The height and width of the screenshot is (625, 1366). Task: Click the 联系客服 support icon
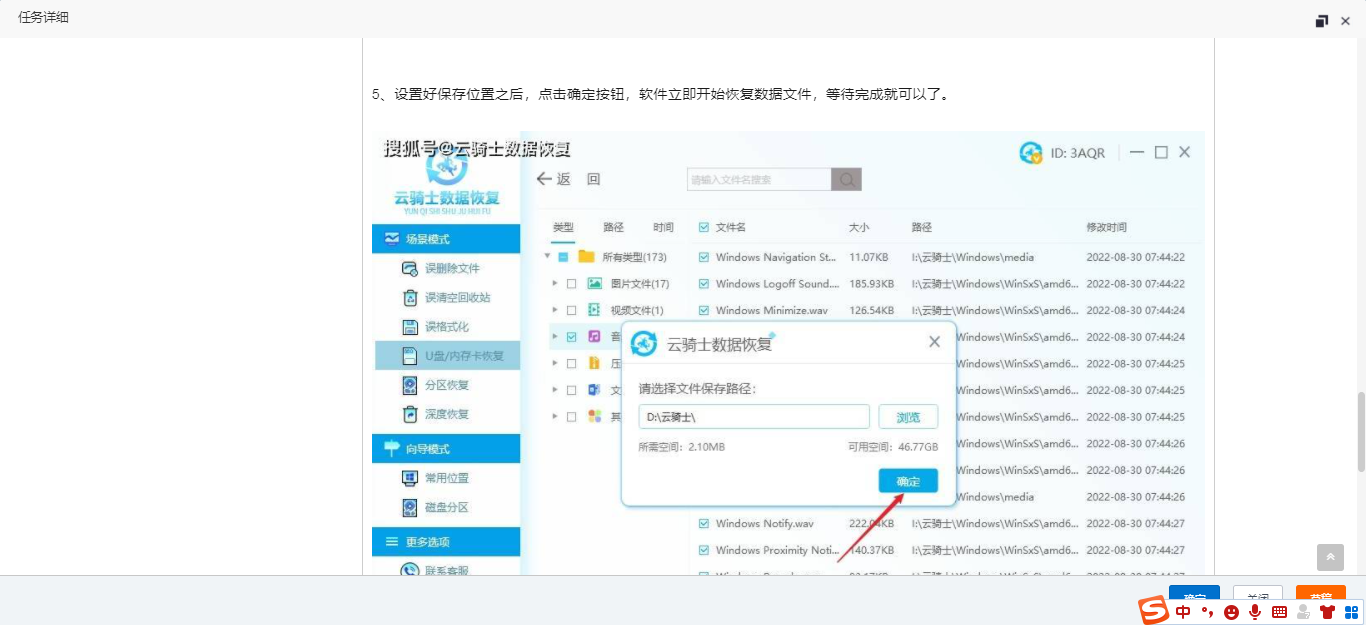point(409,570)
